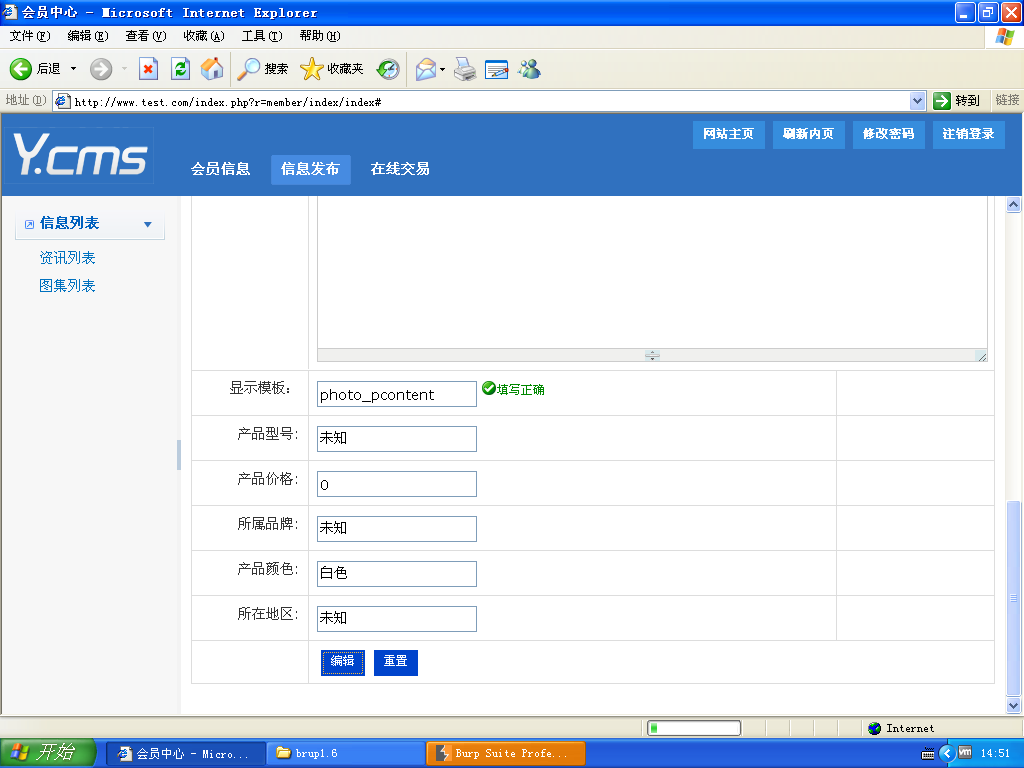1024x768 pixels.
Task: Collapse the 信息列表 sidebar section
Action: tap(148, 224)
